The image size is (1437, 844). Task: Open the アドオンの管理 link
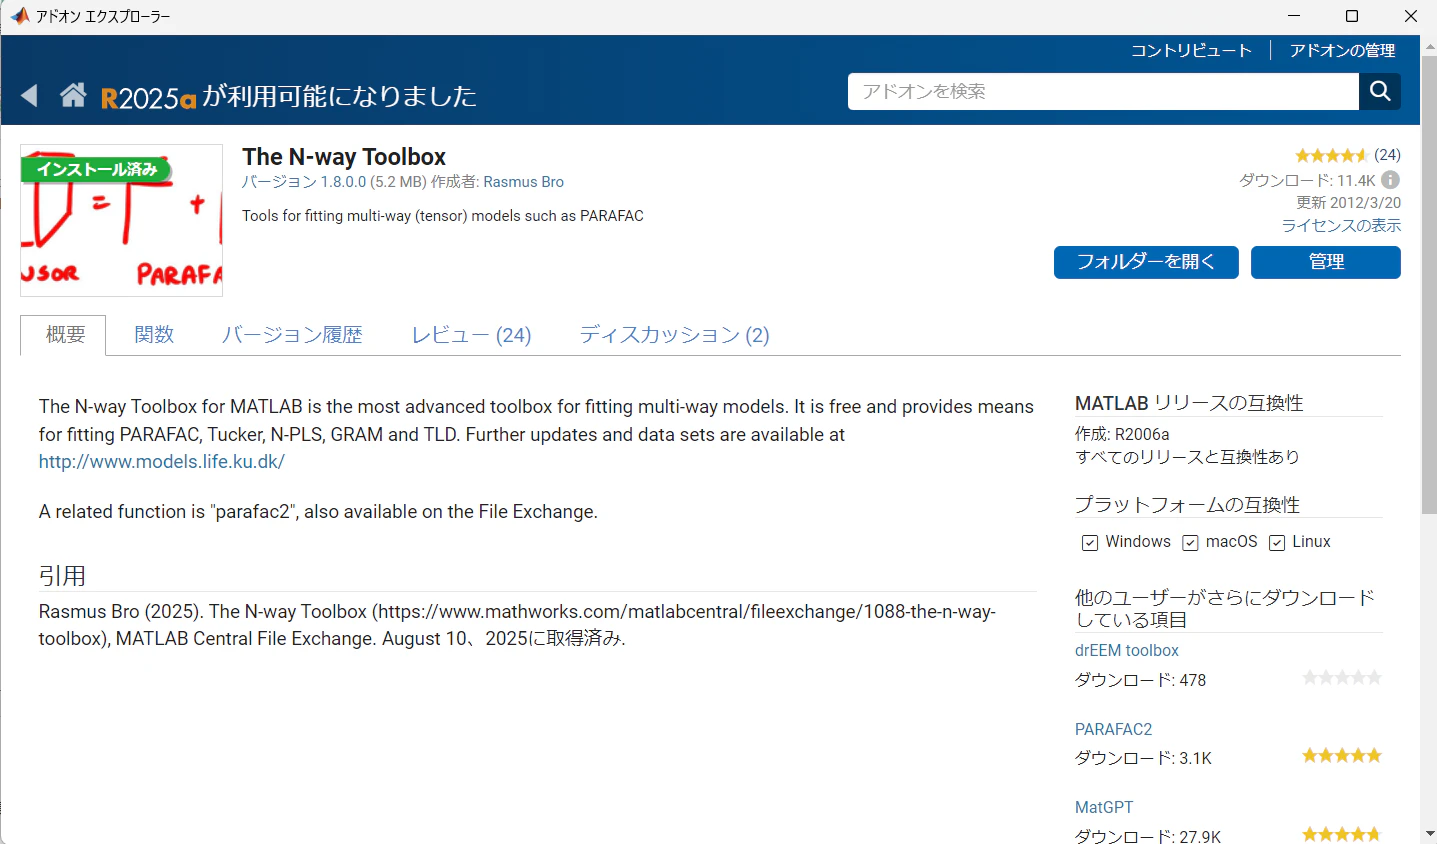[1342, 50]
